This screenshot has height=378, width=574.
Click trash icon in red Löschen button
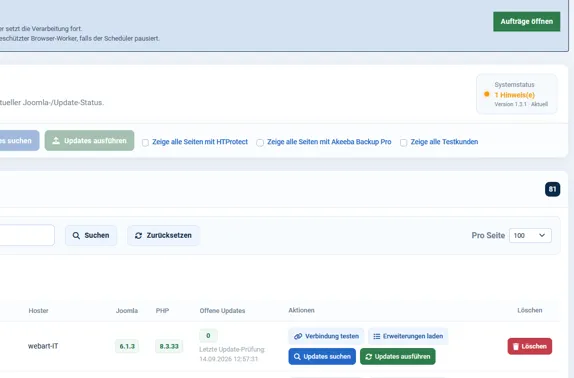(x=516, y=347)
